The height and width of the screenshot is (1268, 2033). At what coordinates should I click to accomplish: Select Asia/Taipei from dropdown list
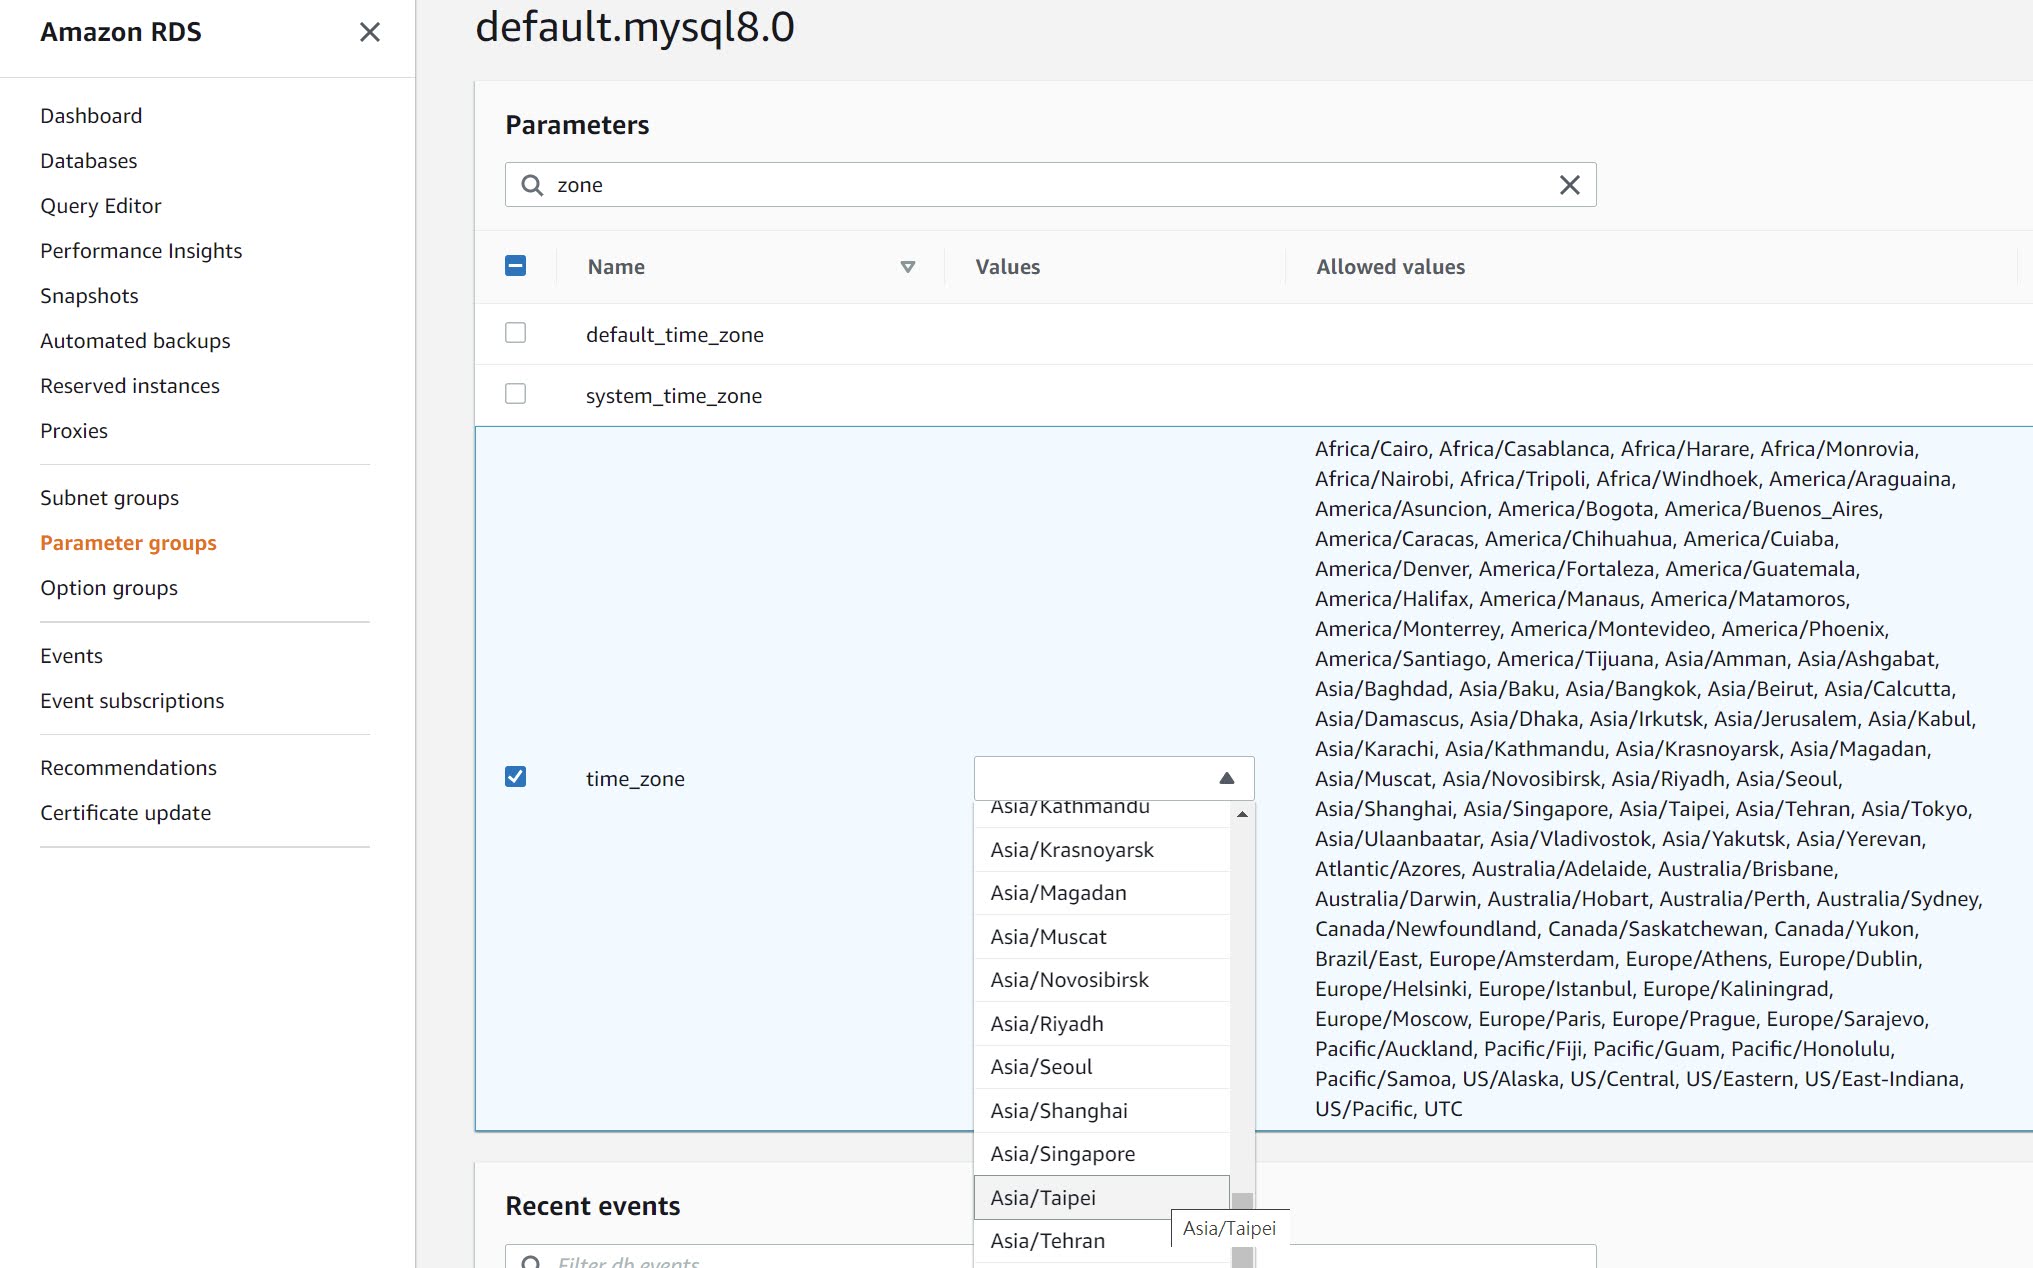(1043, 1197)
